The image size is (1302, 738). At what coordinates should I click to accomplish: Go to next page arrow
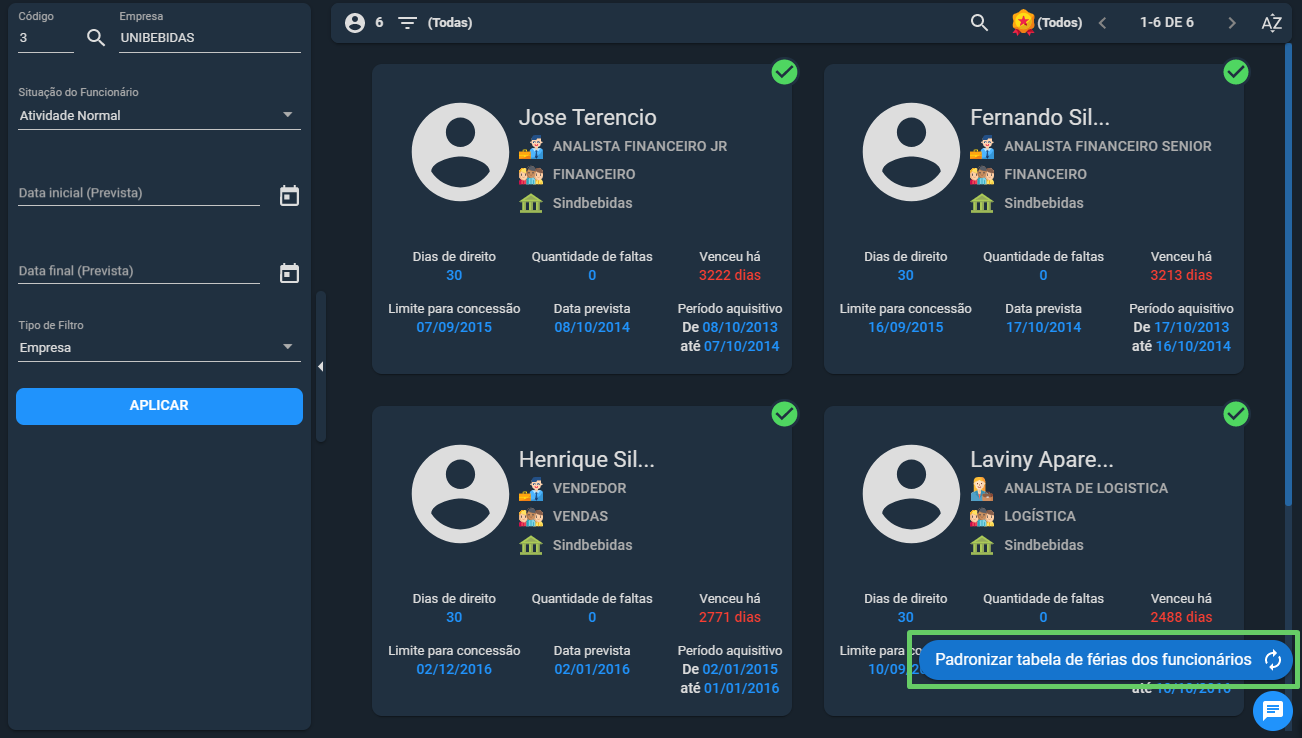[1232, 22]
